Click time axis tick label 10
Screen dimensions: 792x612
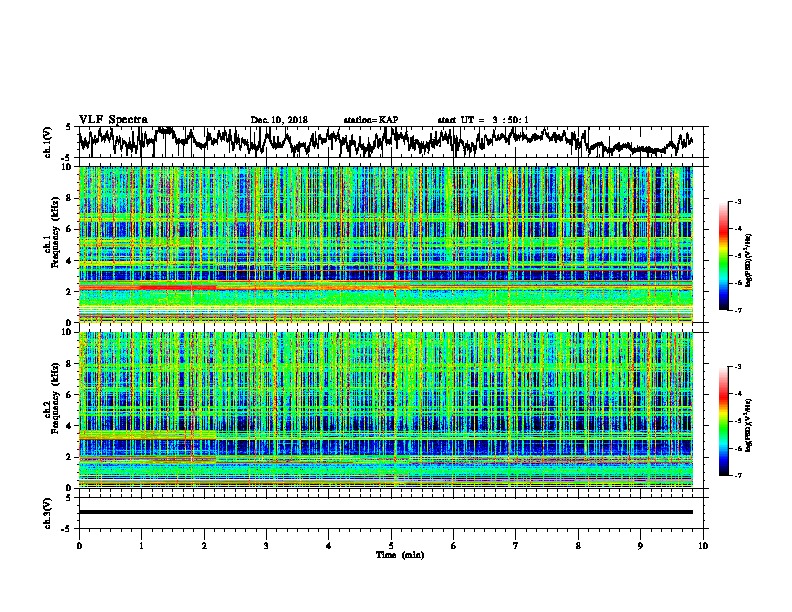tap(703, 545)
